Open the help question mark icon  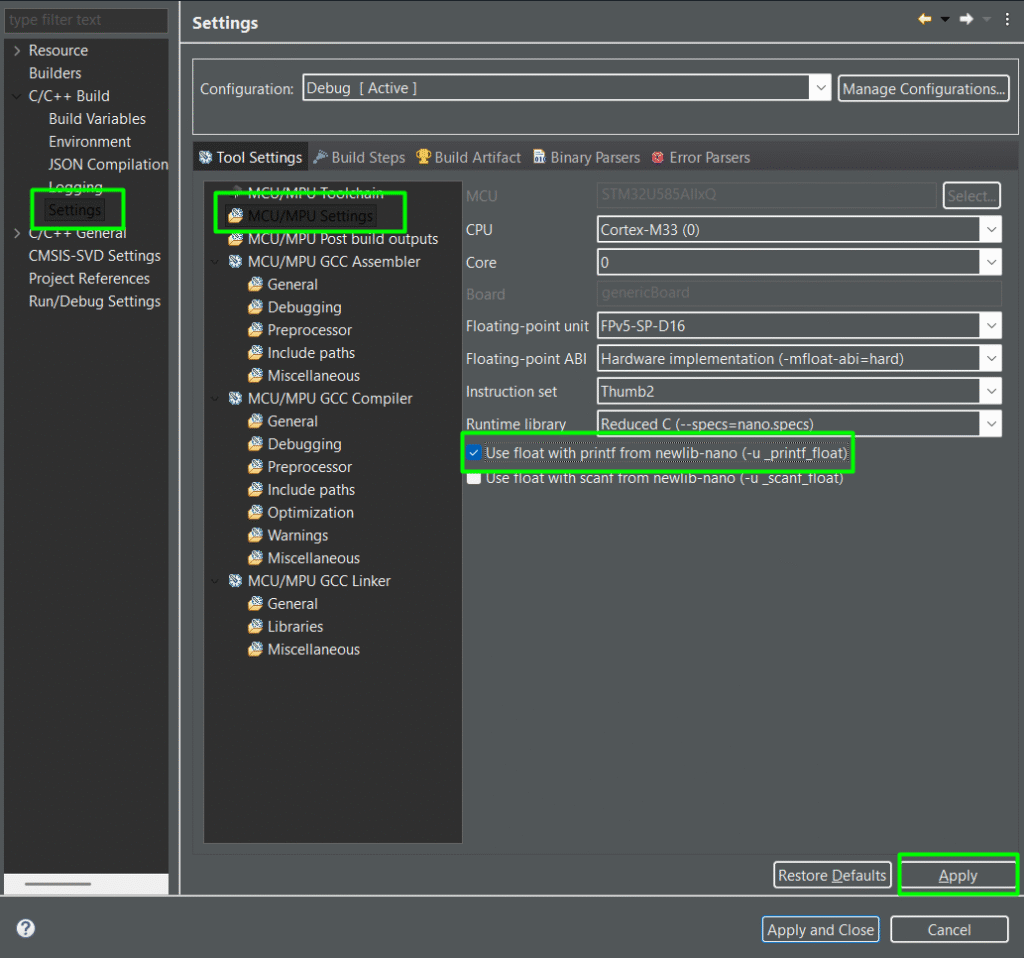(x=26, y=928)
